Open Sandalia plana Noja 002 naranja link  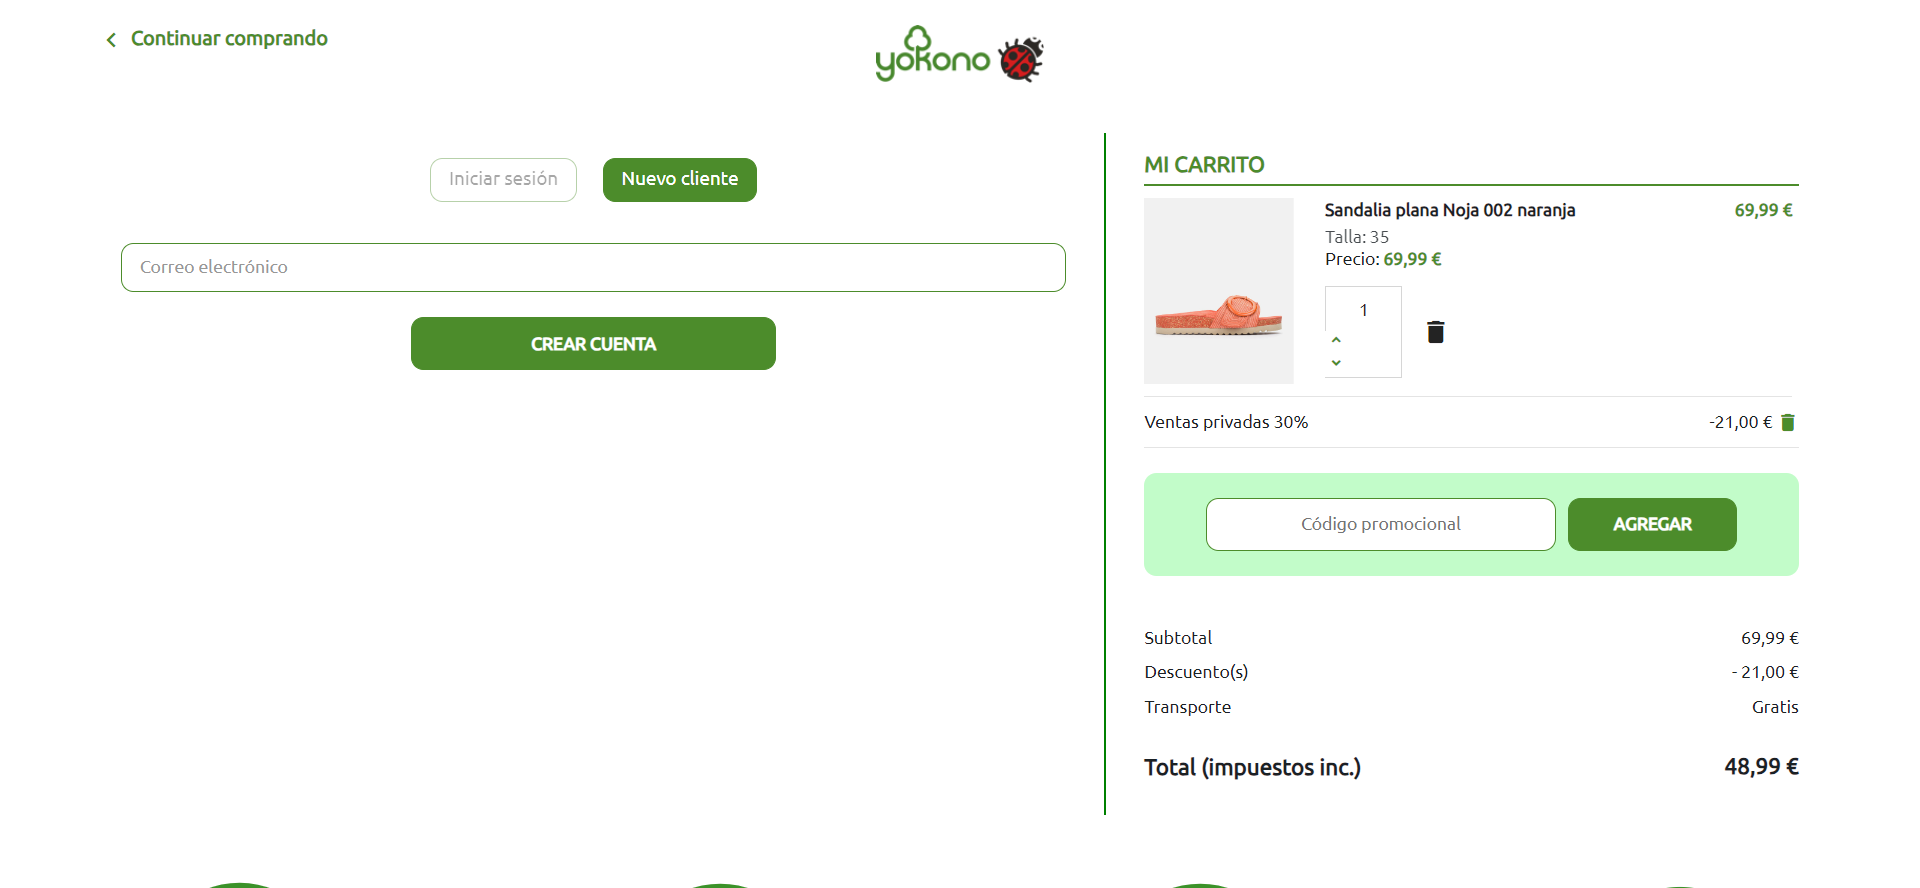click(1450, 210)
